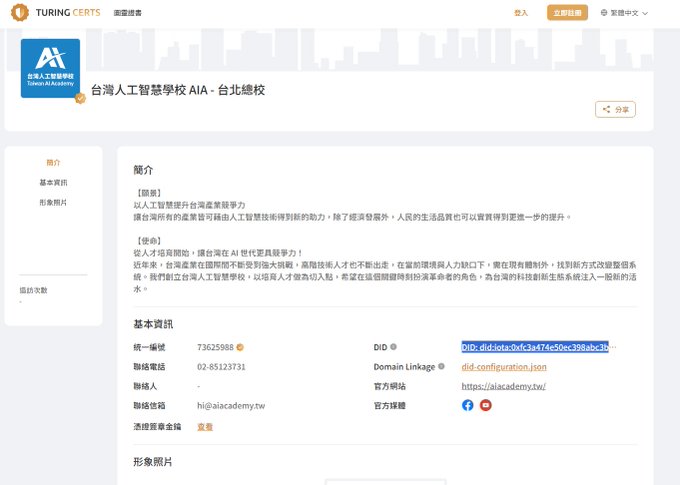Click the 簡介 section heading
The width and height of the screenshot is (680, 485).
(143, 170)
